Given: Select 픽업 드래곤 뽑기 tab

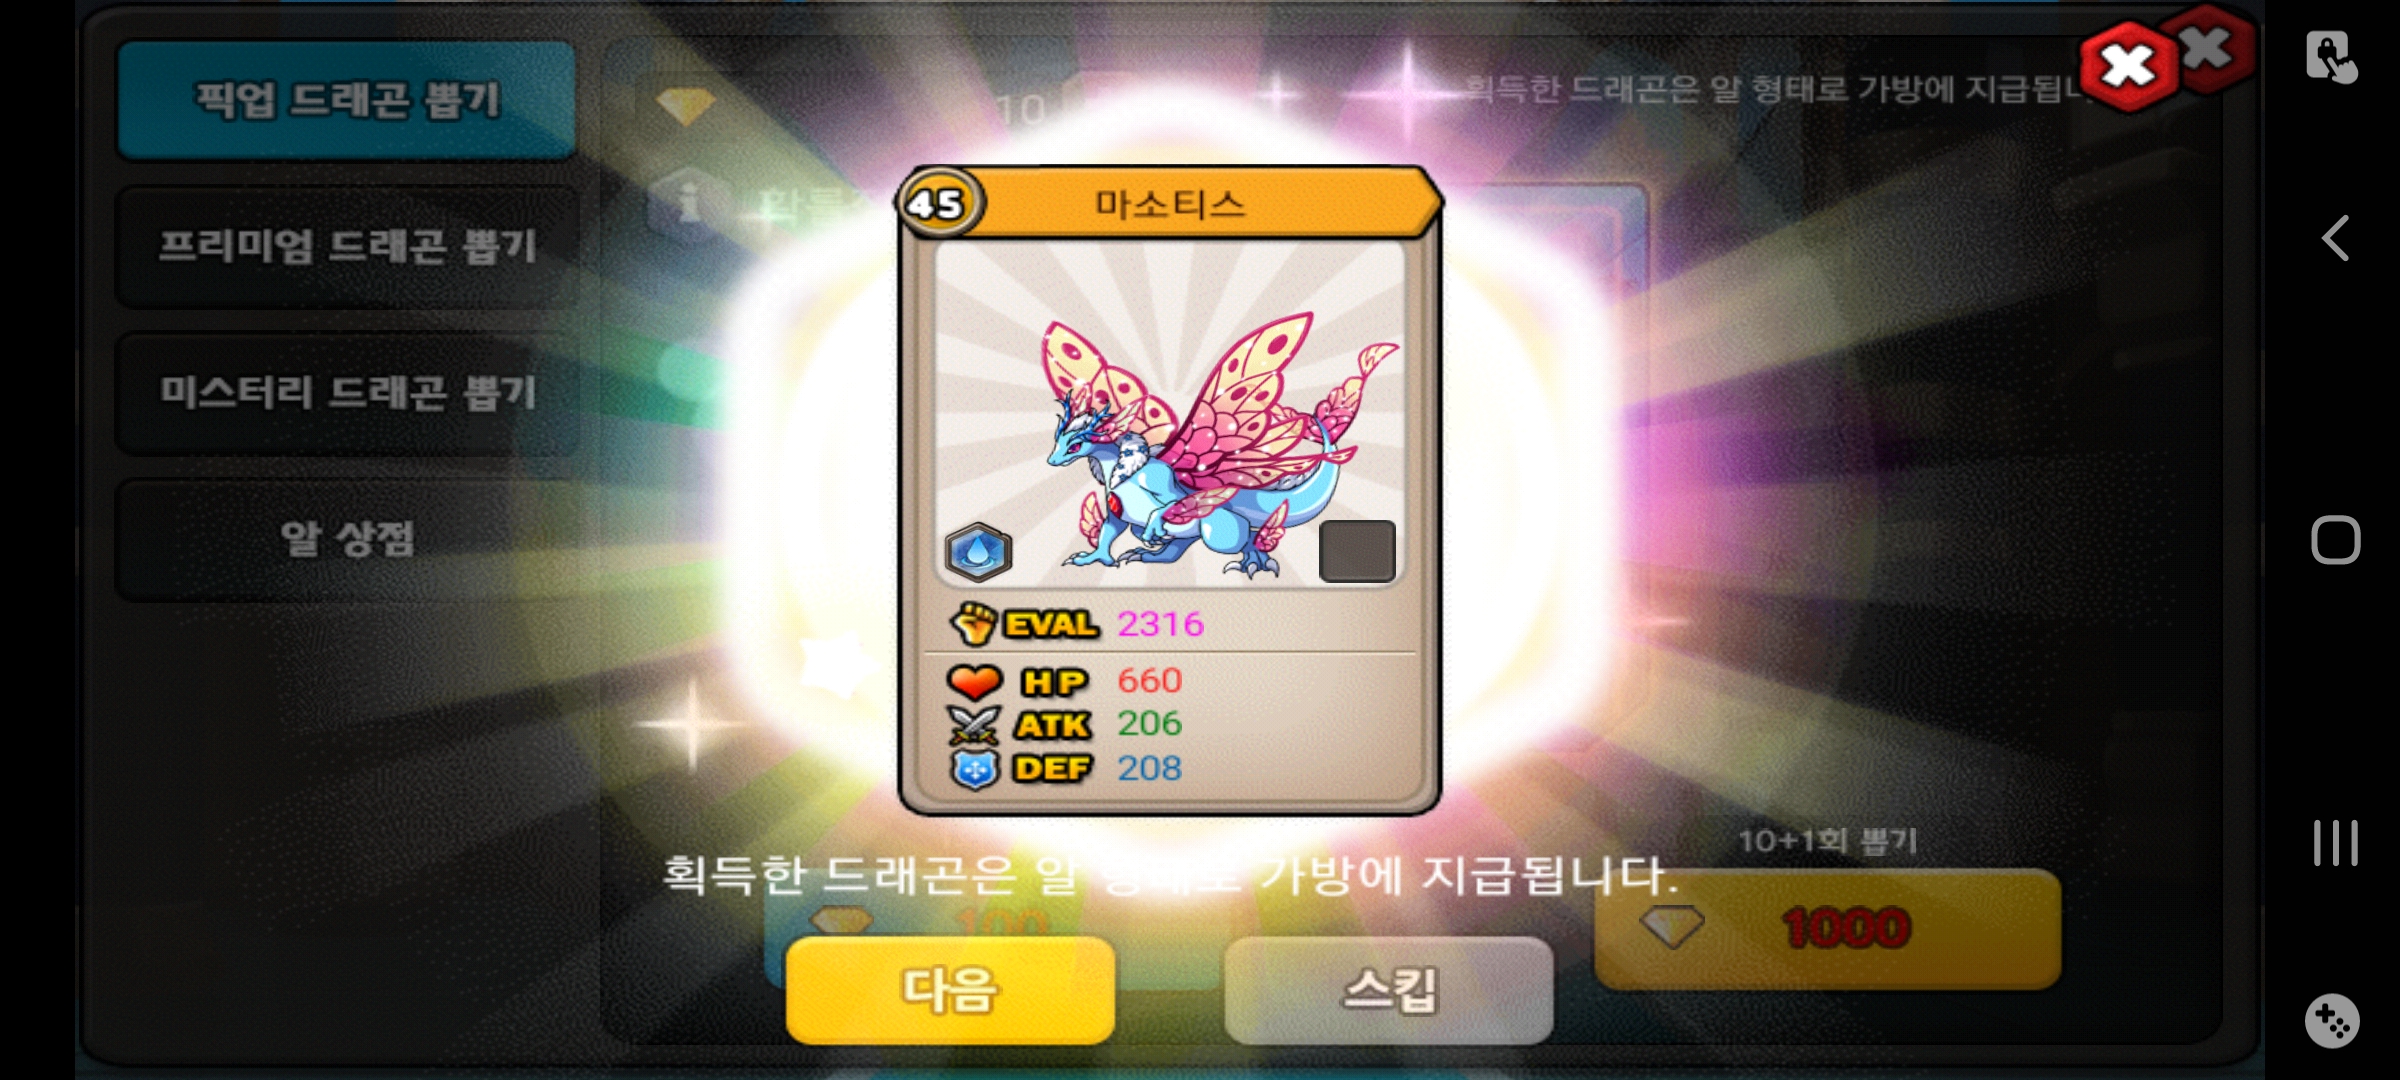Looking at the screenshot, I should coord(347,100).
